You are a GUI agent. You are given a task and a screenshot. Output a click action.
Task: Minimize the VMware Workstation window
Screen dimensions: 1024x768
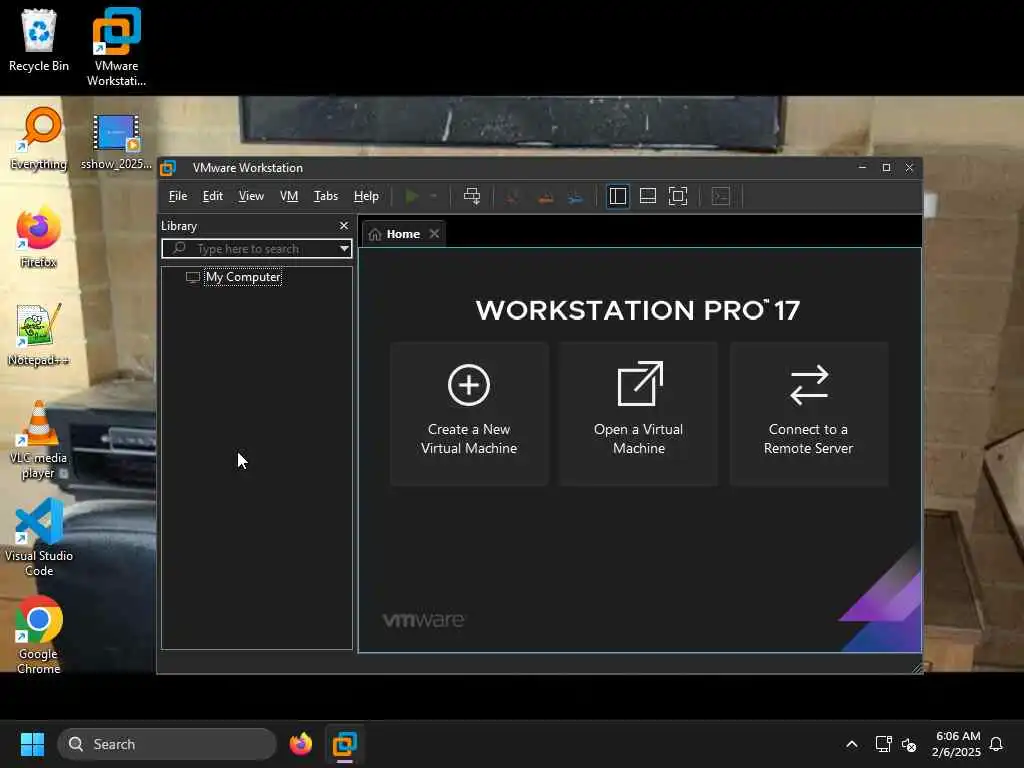(x=862, y=168)
